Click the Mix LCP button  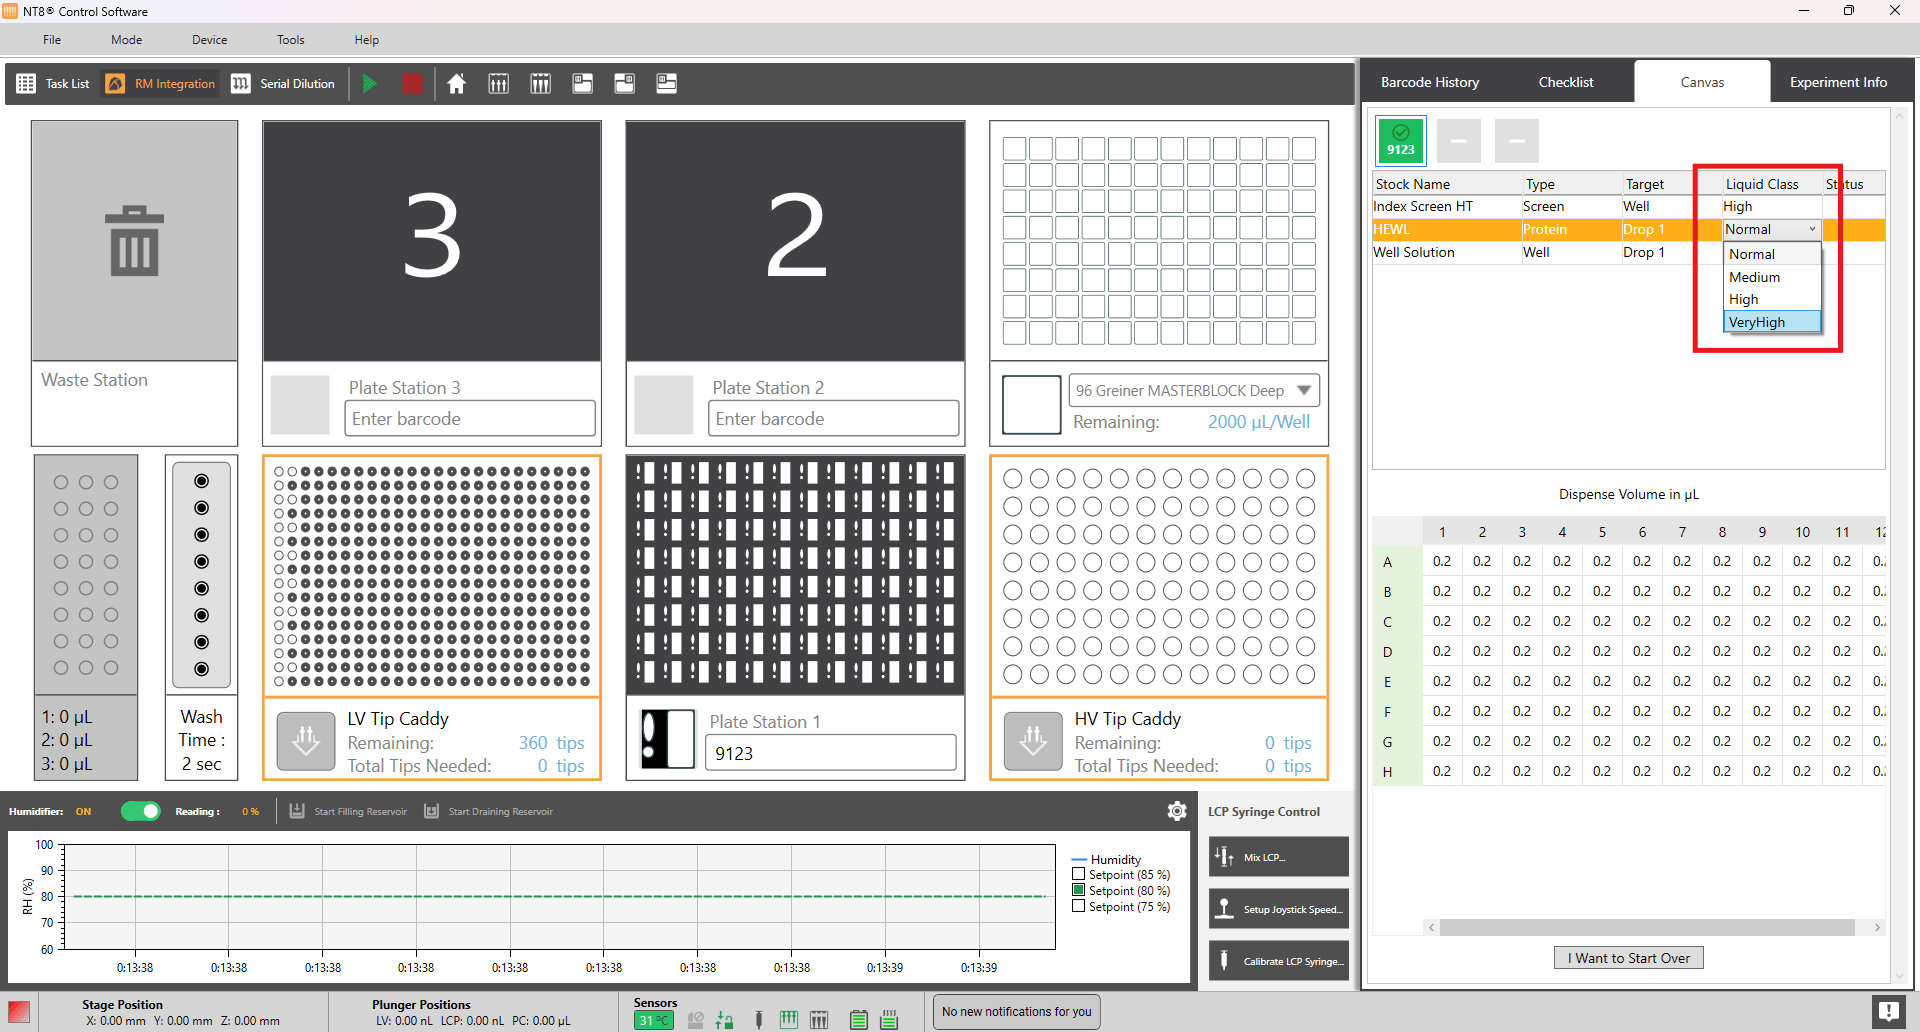1278,857
